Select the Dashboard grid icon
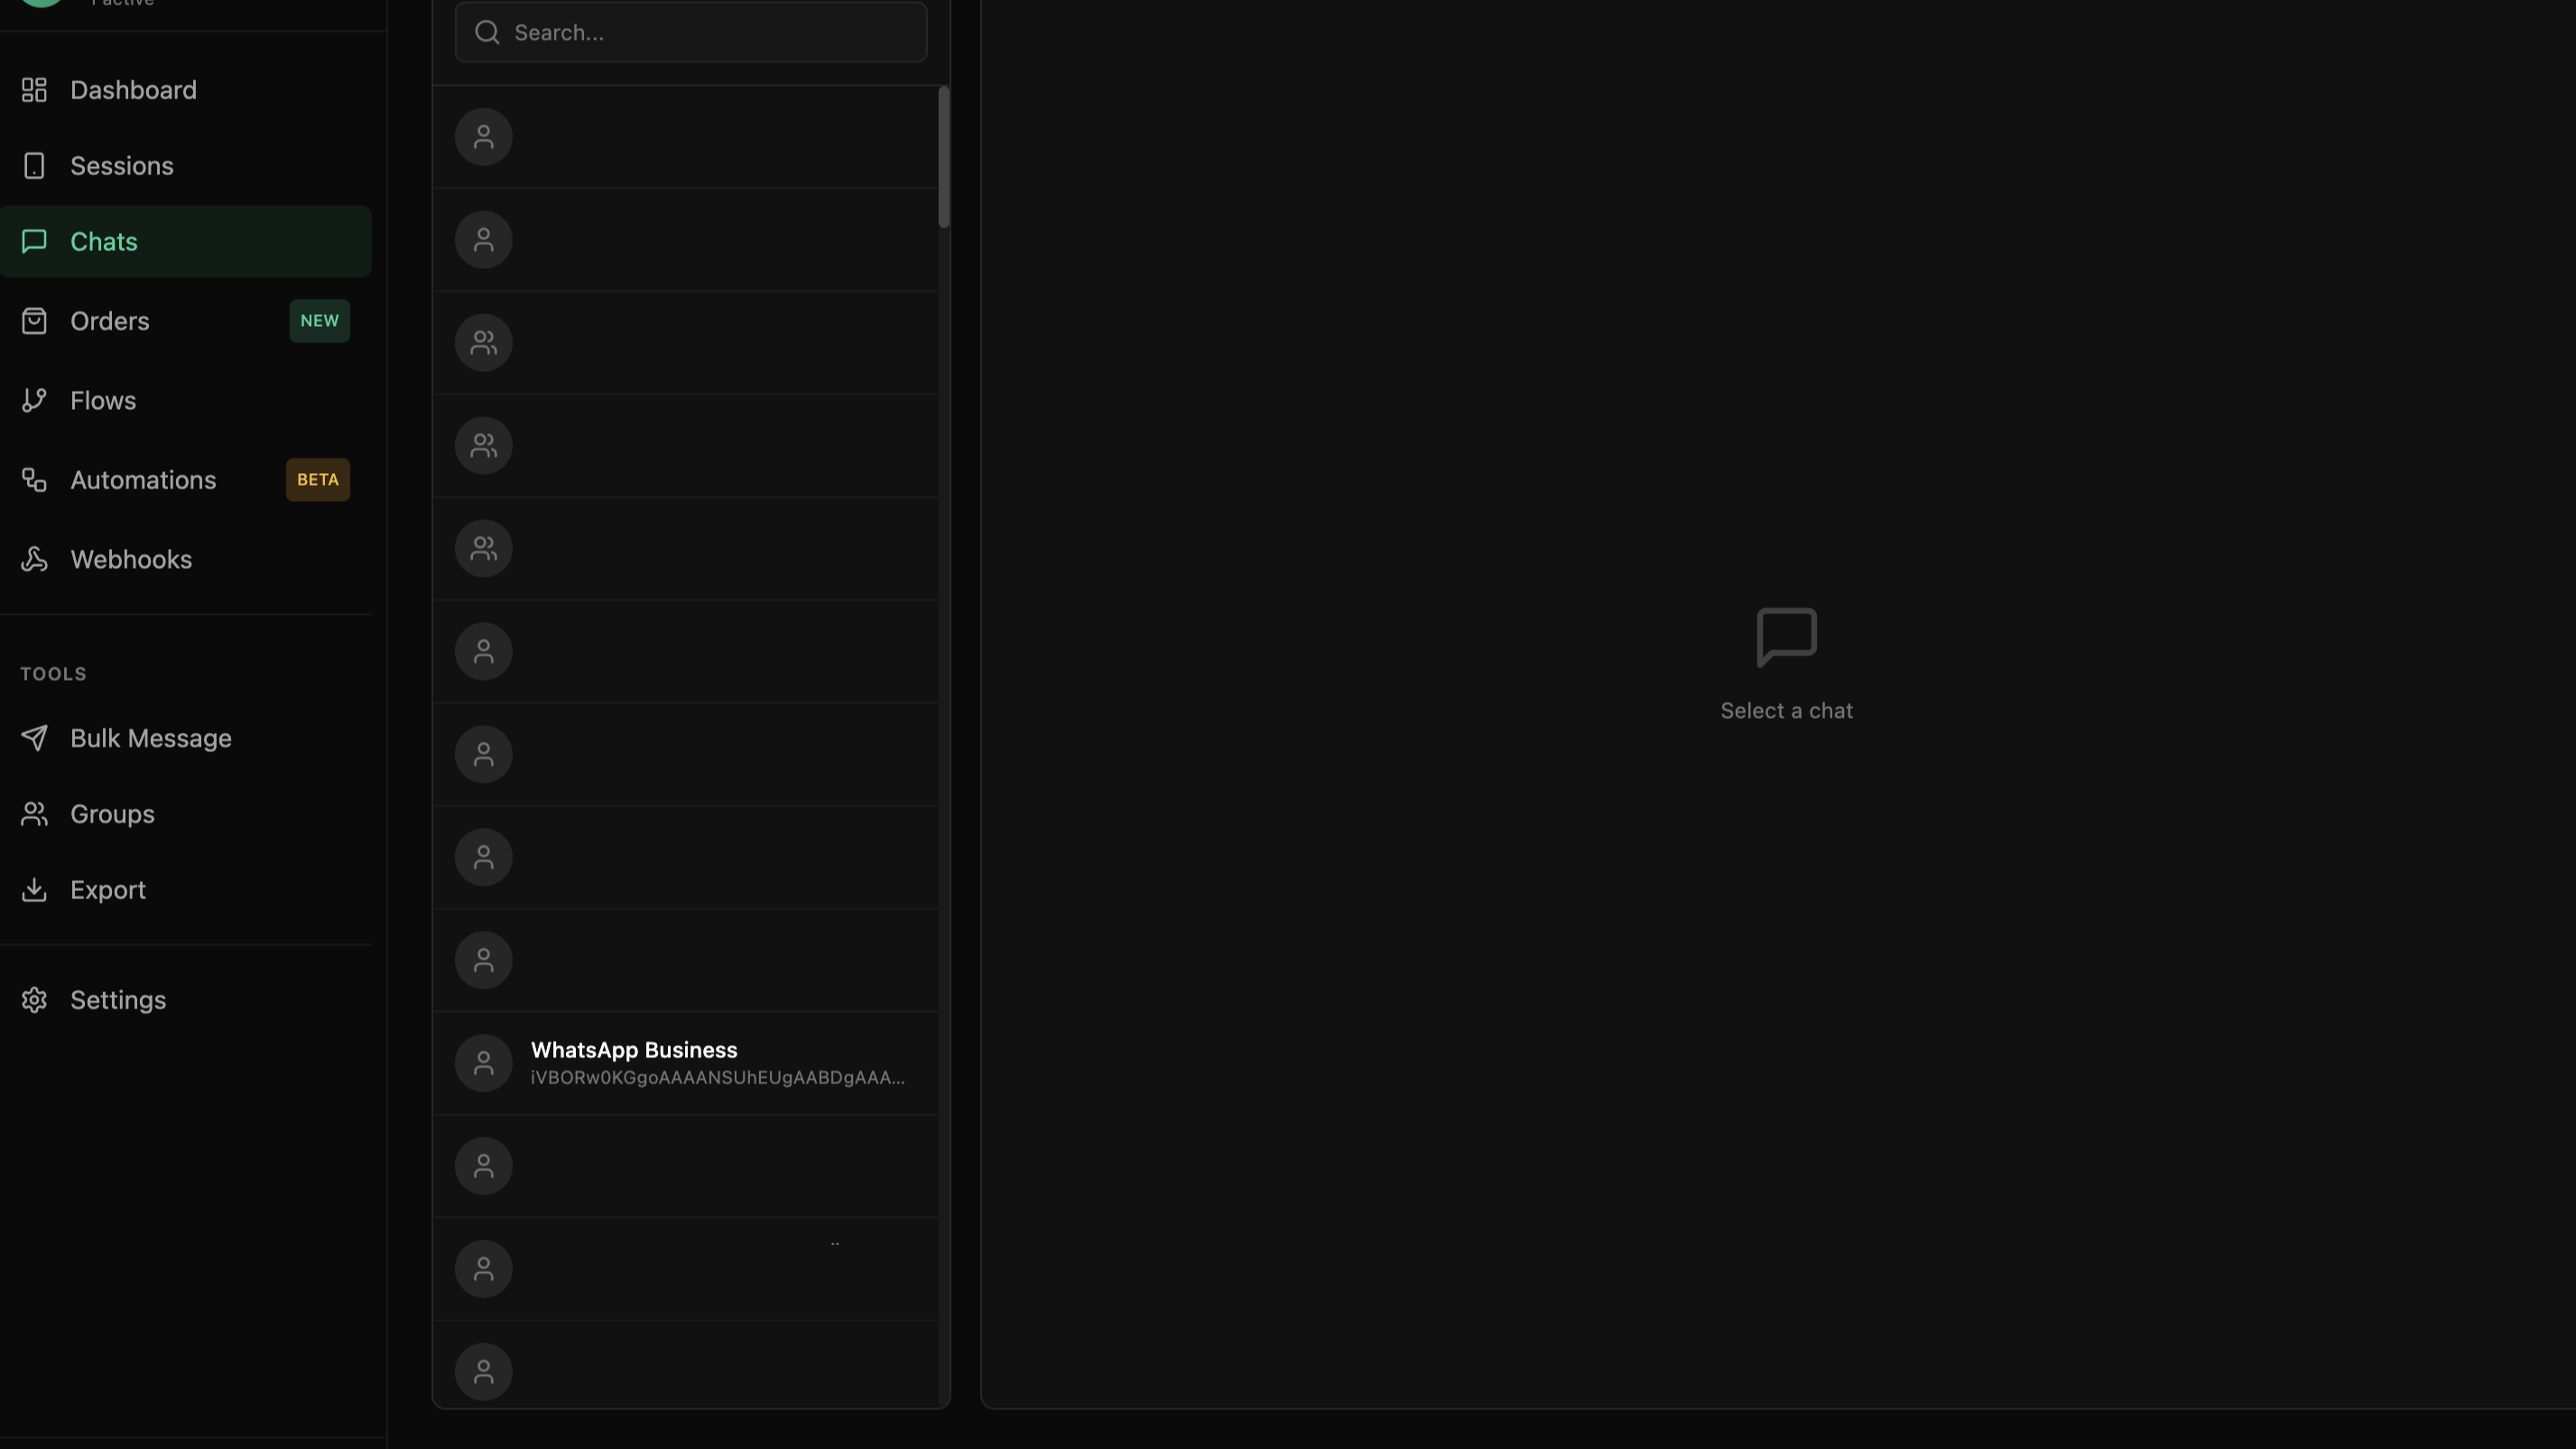This screenshot has height=1449, width=2576. tap(34, 90)
